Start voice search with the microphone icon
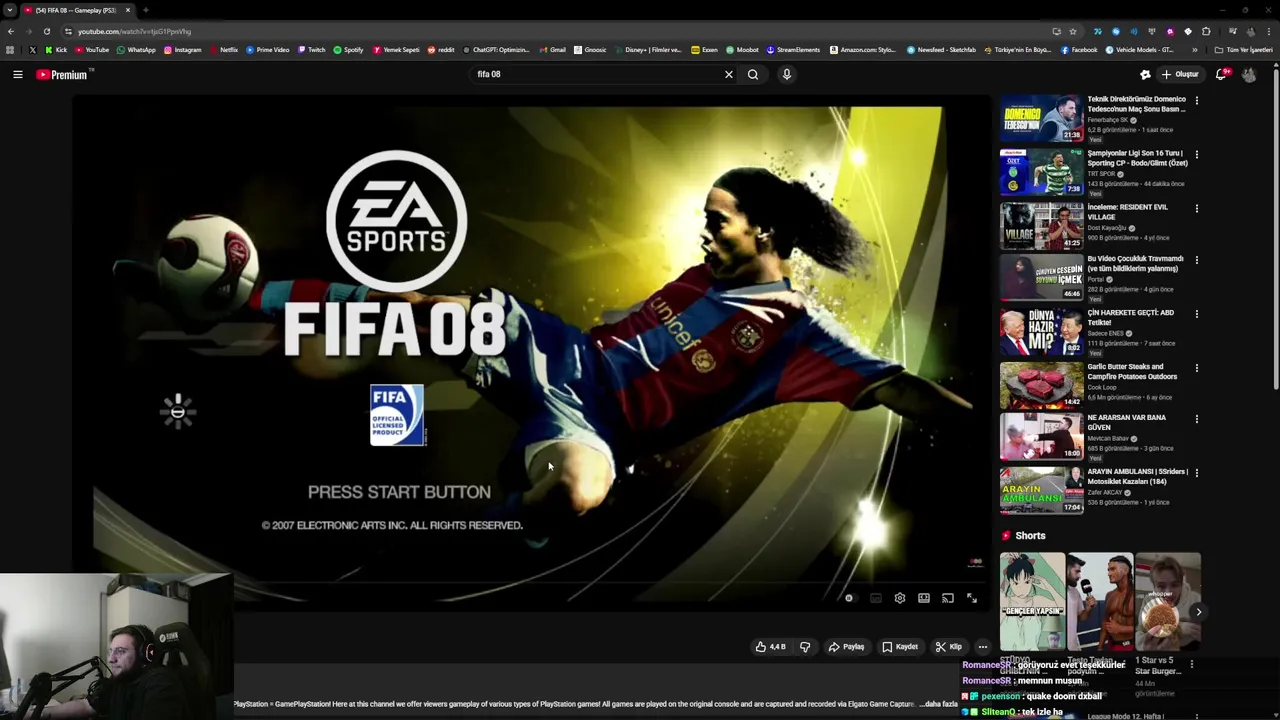1280x720 pixels. 787,74
